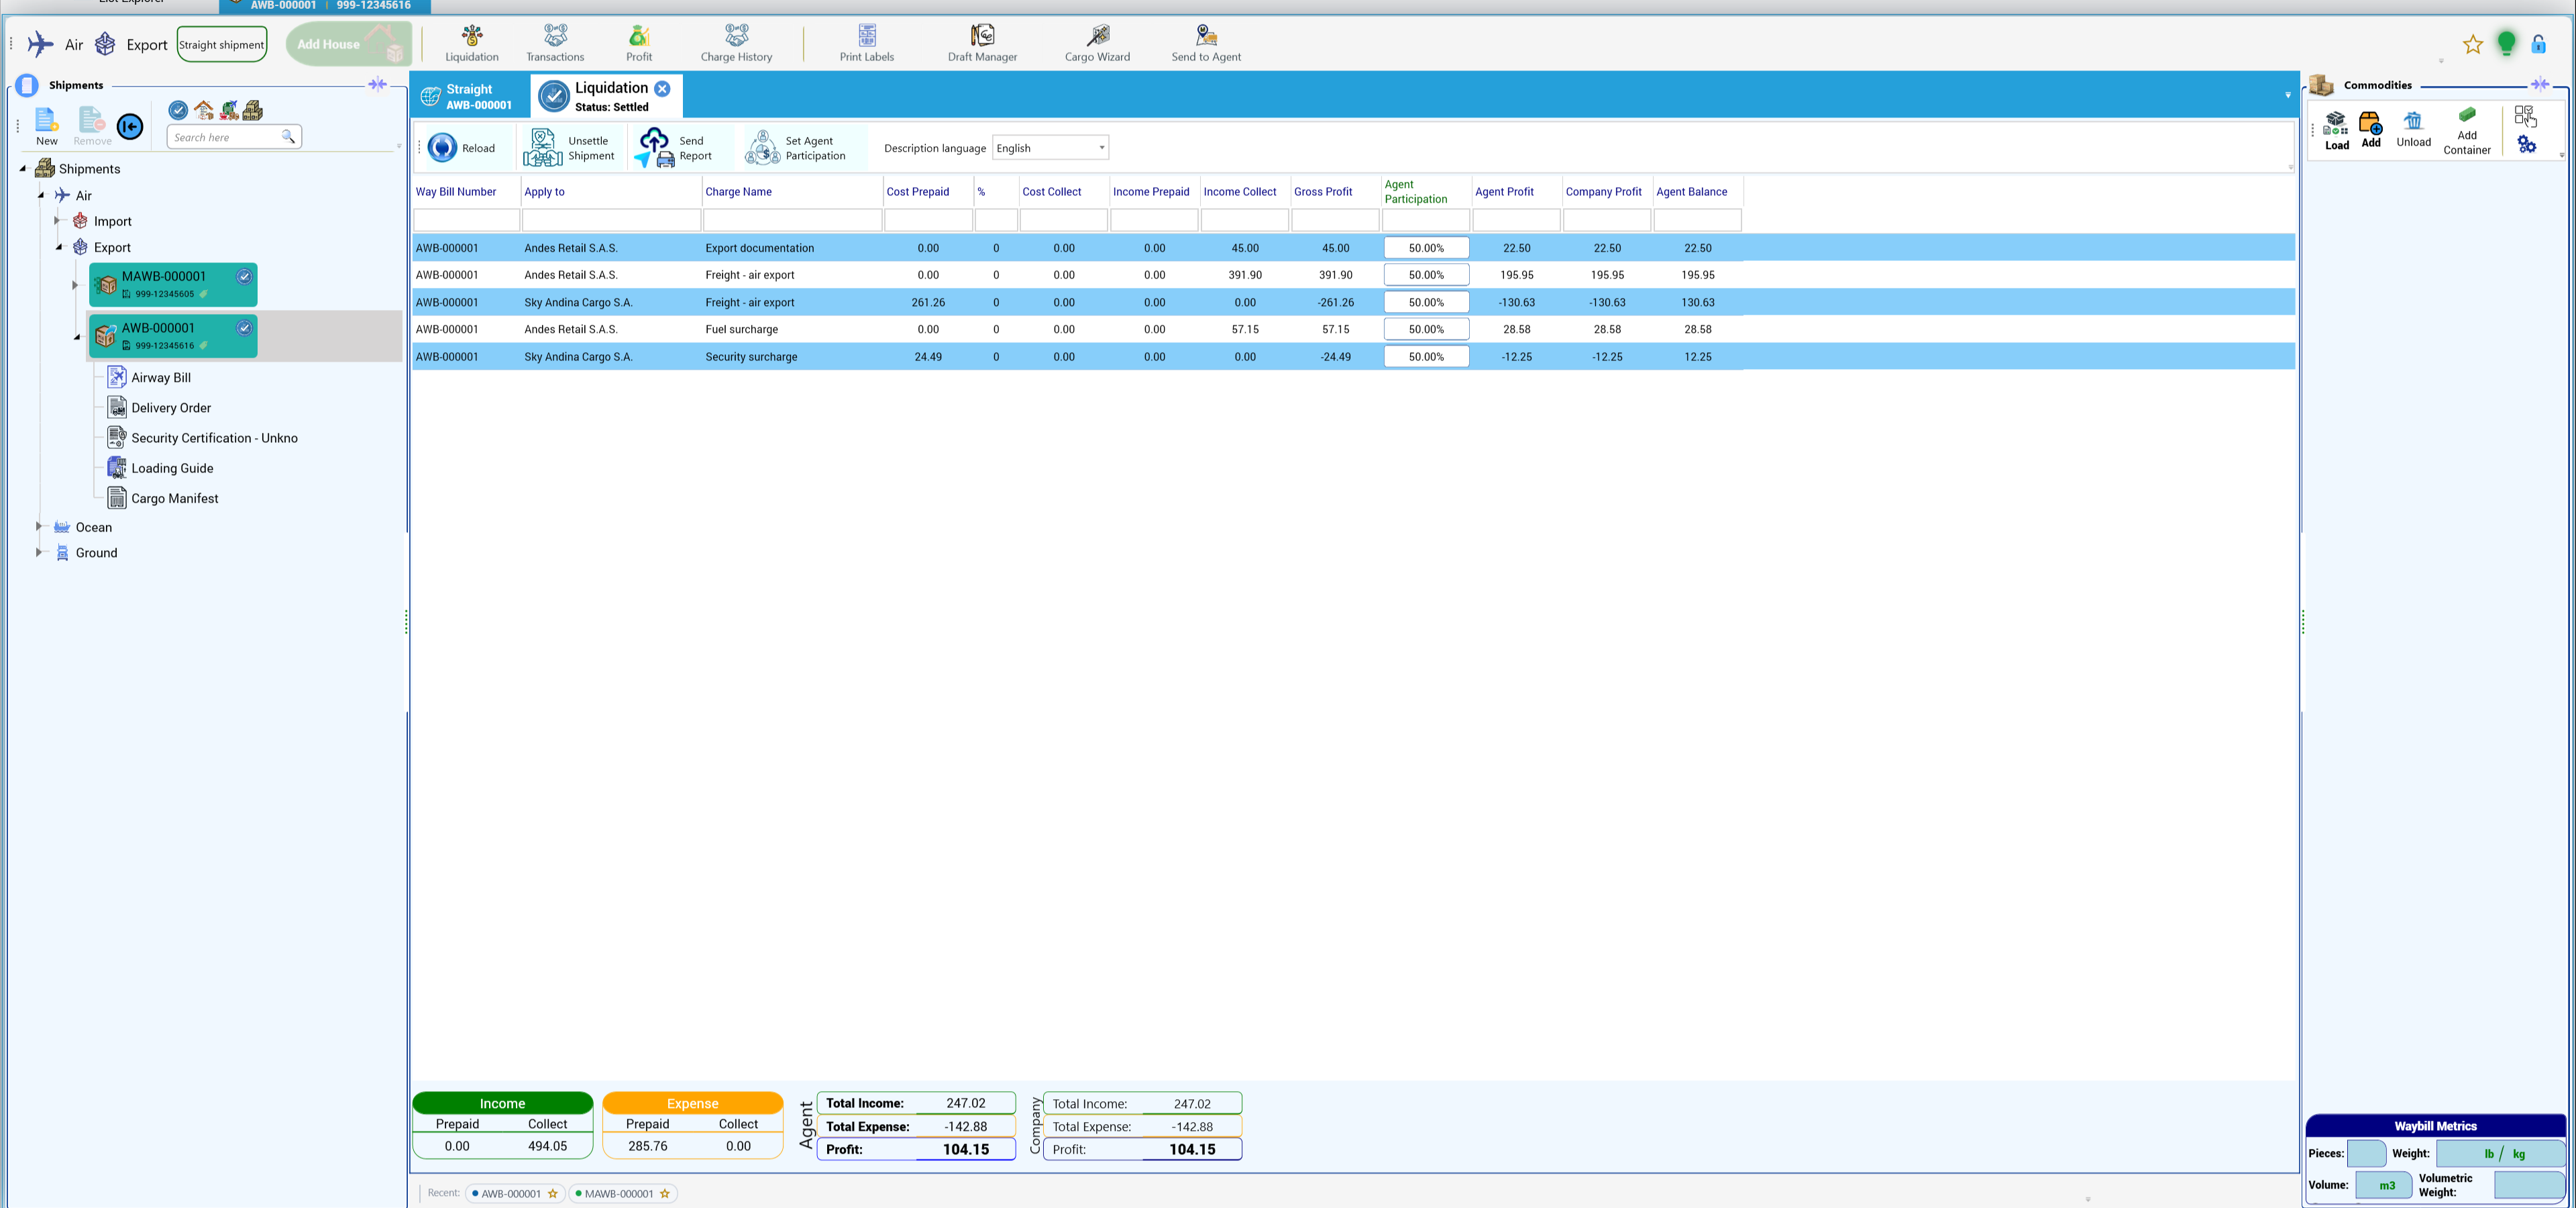Open the Draft Manager

[982, 44]
